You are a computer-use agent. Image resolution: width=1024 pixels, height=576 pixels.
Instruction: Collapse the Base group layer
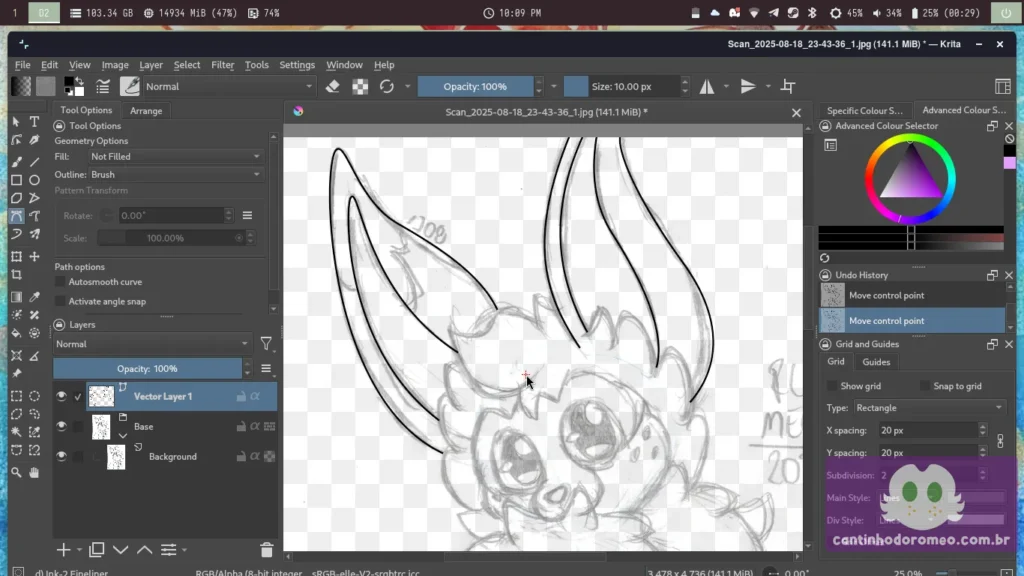point(123,436)
